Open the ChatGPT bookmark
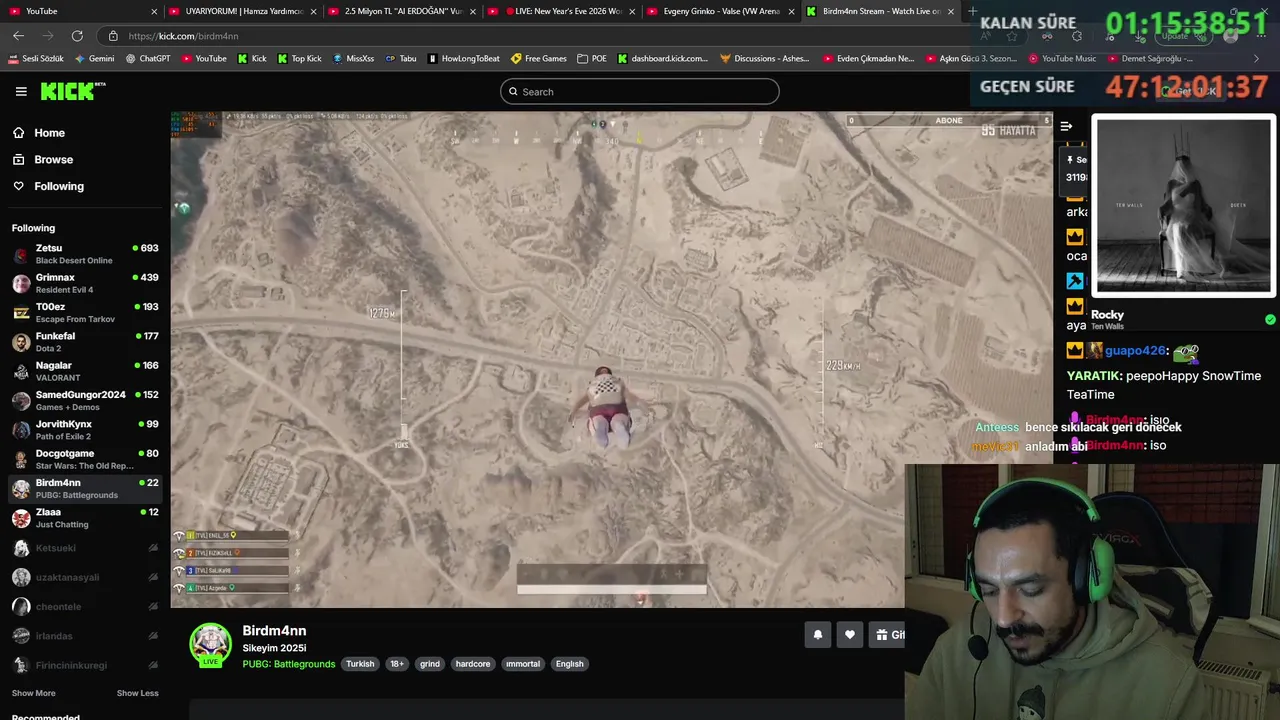Image resolution: width=1280 pixels, height=720 pixels. tap(148, 59)
